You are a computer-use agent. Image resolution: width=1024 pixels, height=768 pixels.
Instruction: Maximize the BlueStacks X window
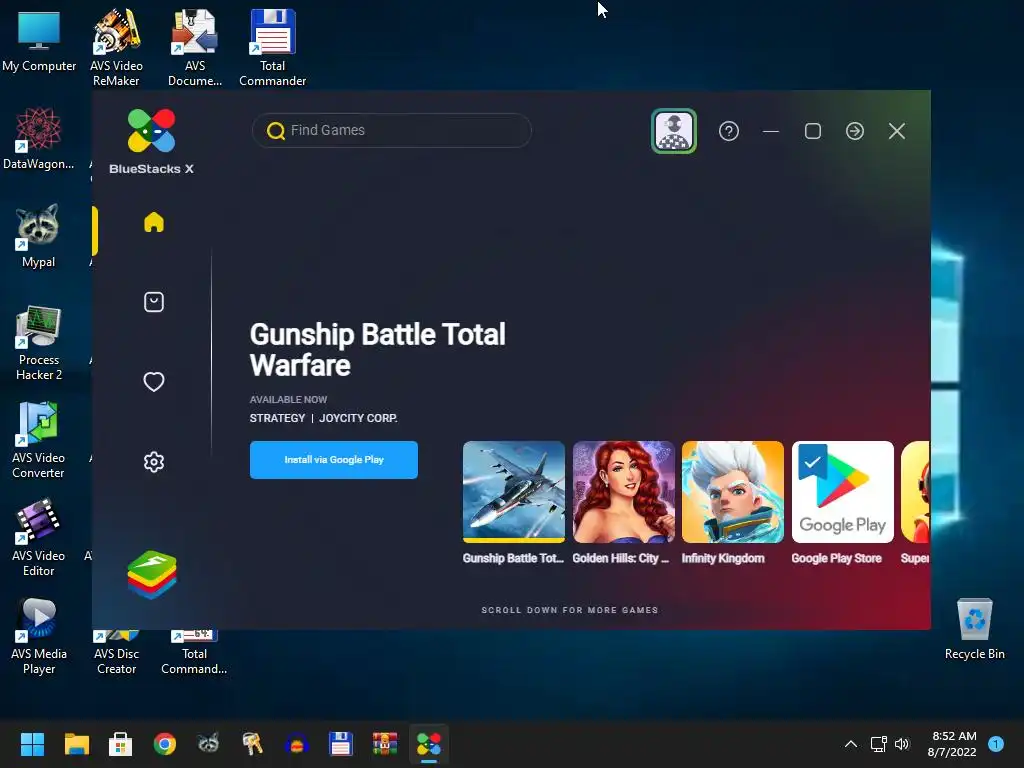coord(813,131)
